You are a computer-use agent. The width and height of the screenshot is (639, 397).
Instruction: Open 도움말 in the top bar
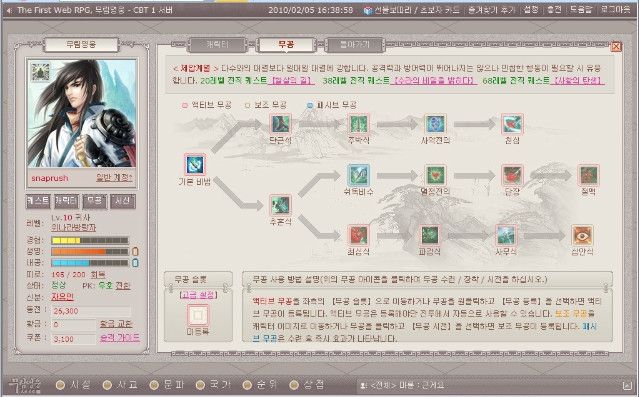pyautogui.click(x=581, y=10)
